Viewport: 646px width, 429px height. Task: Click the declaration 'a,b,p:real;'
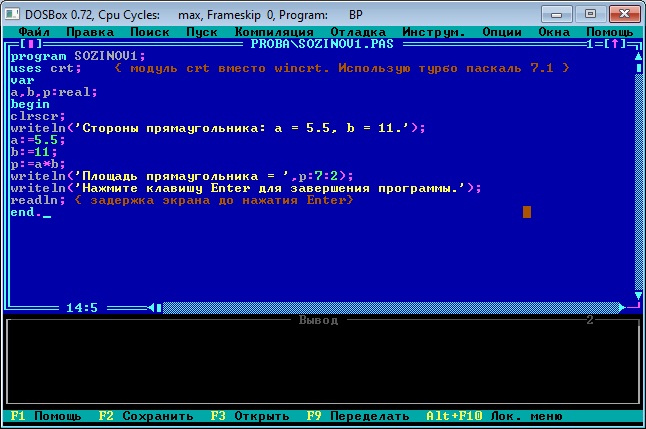tap(54, 92)
